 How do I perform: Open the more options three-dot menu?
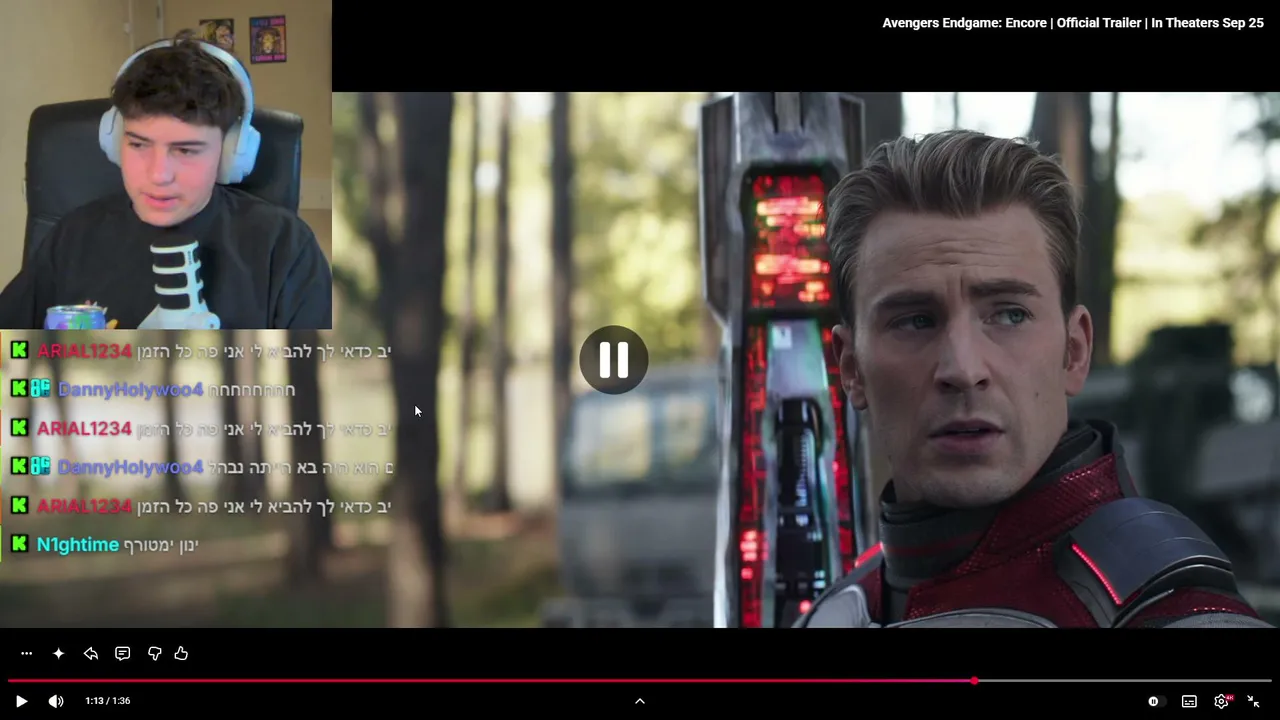coord(27,654)
